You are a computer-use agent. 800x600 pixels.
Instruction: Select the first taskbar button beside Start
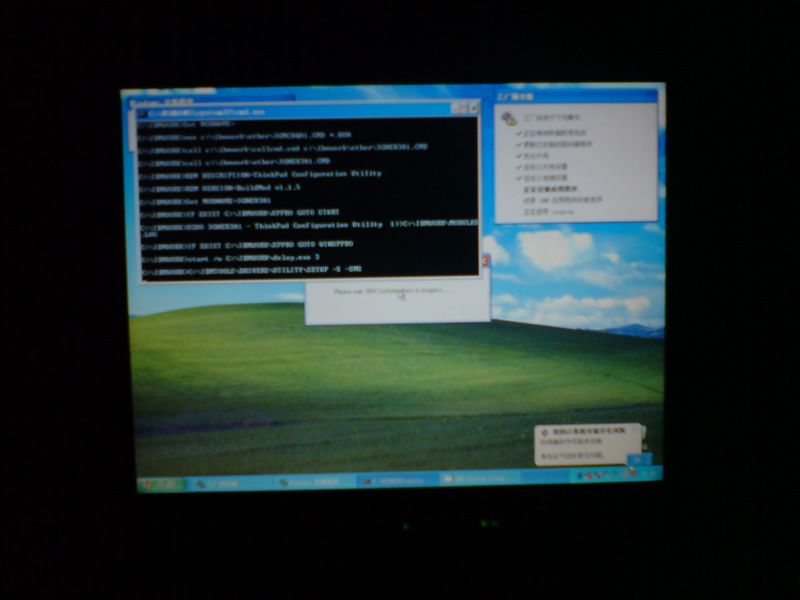[232, 483]
